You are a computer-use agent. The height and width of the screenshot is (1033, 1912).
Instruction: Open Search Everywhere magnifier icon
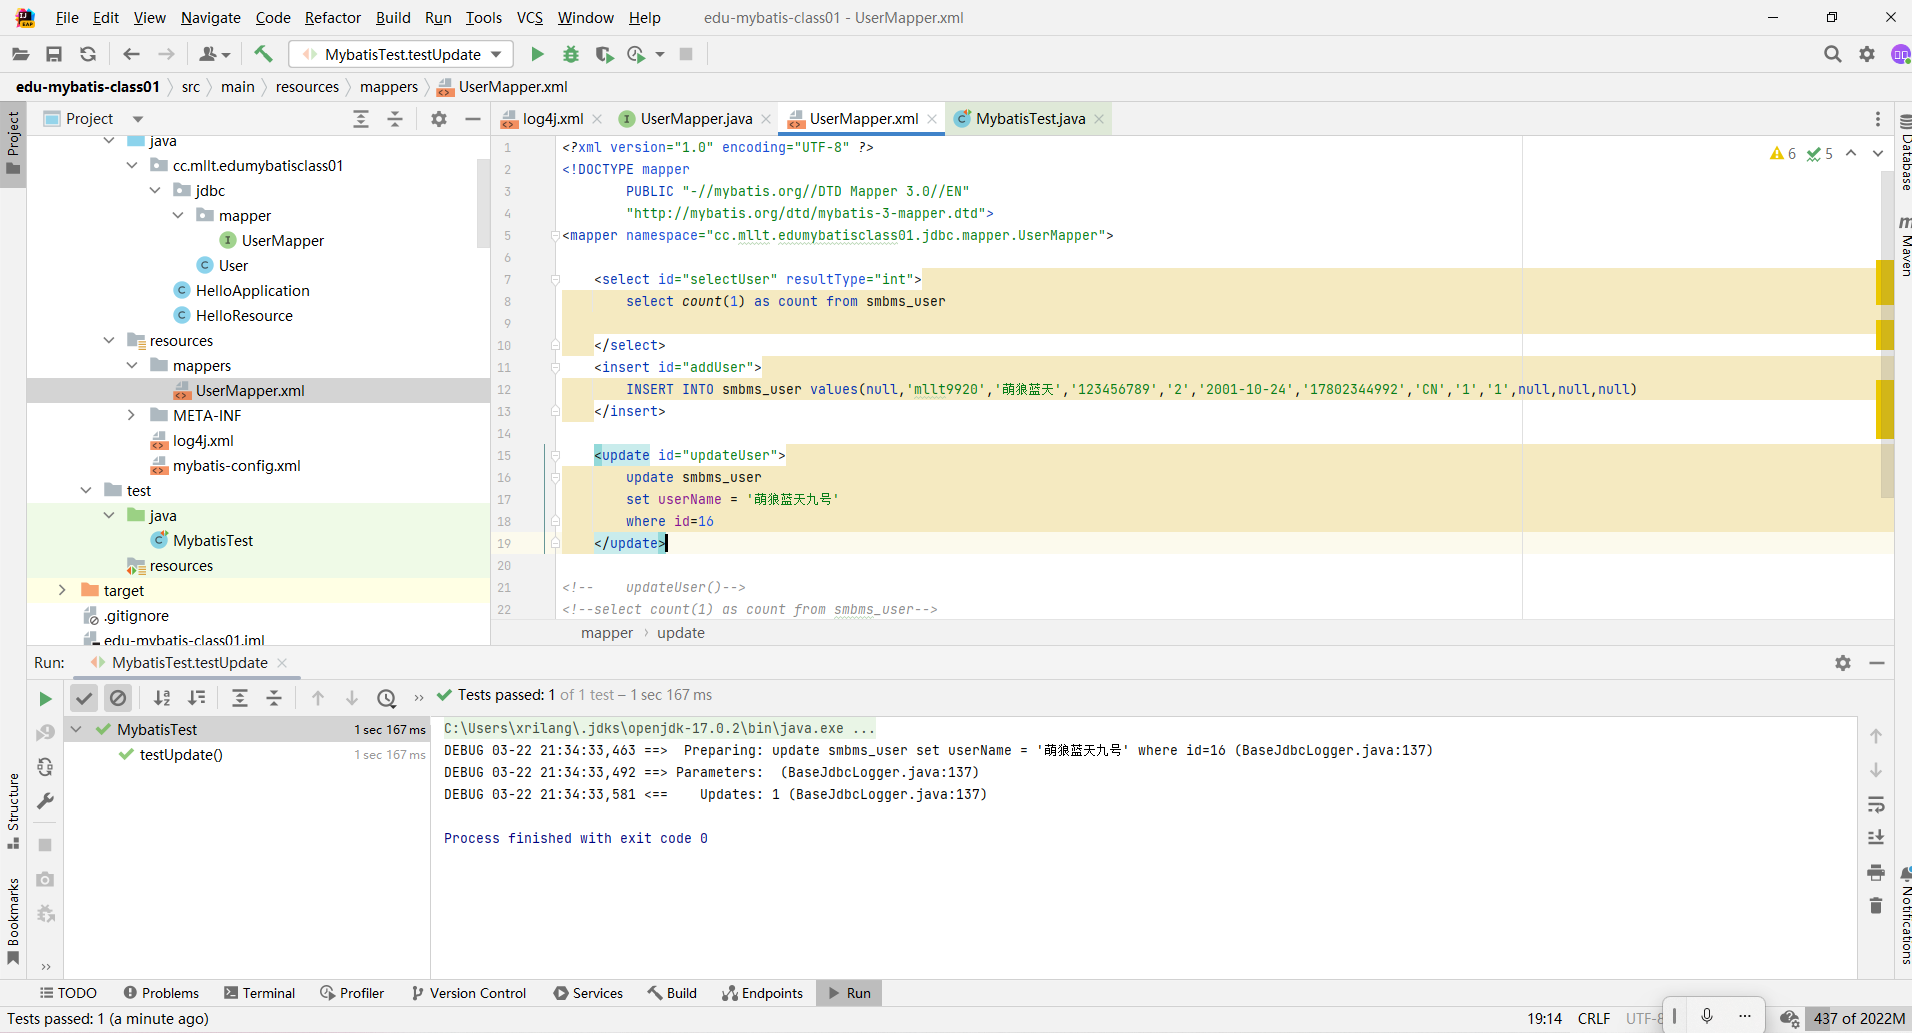point(1832,54)
